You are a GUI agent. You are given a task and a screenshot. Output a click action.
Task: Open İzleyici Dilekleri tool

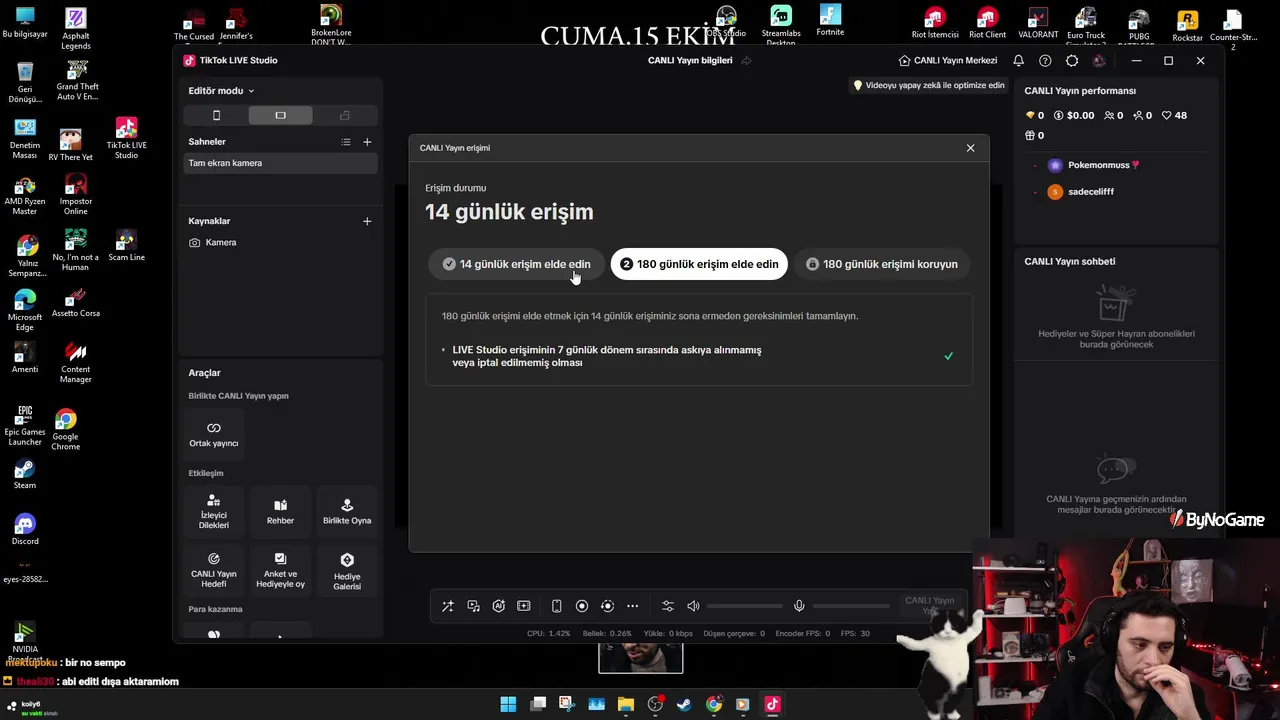(x=214, y=512)
